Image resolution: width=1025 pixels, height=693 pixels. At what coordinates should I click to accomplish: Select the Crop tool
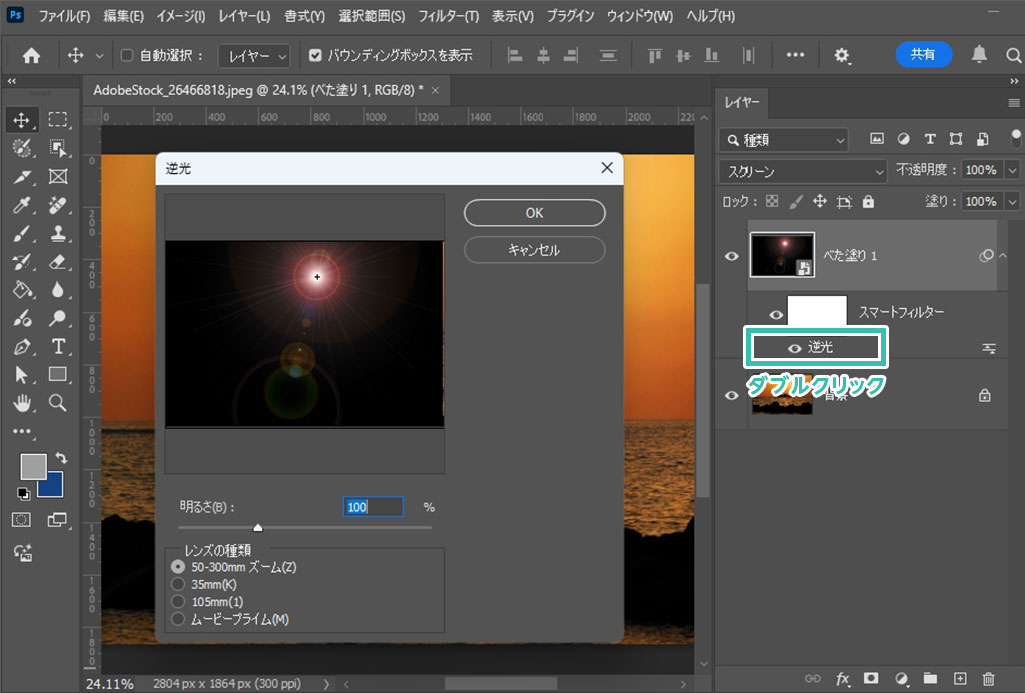(22, 177)
